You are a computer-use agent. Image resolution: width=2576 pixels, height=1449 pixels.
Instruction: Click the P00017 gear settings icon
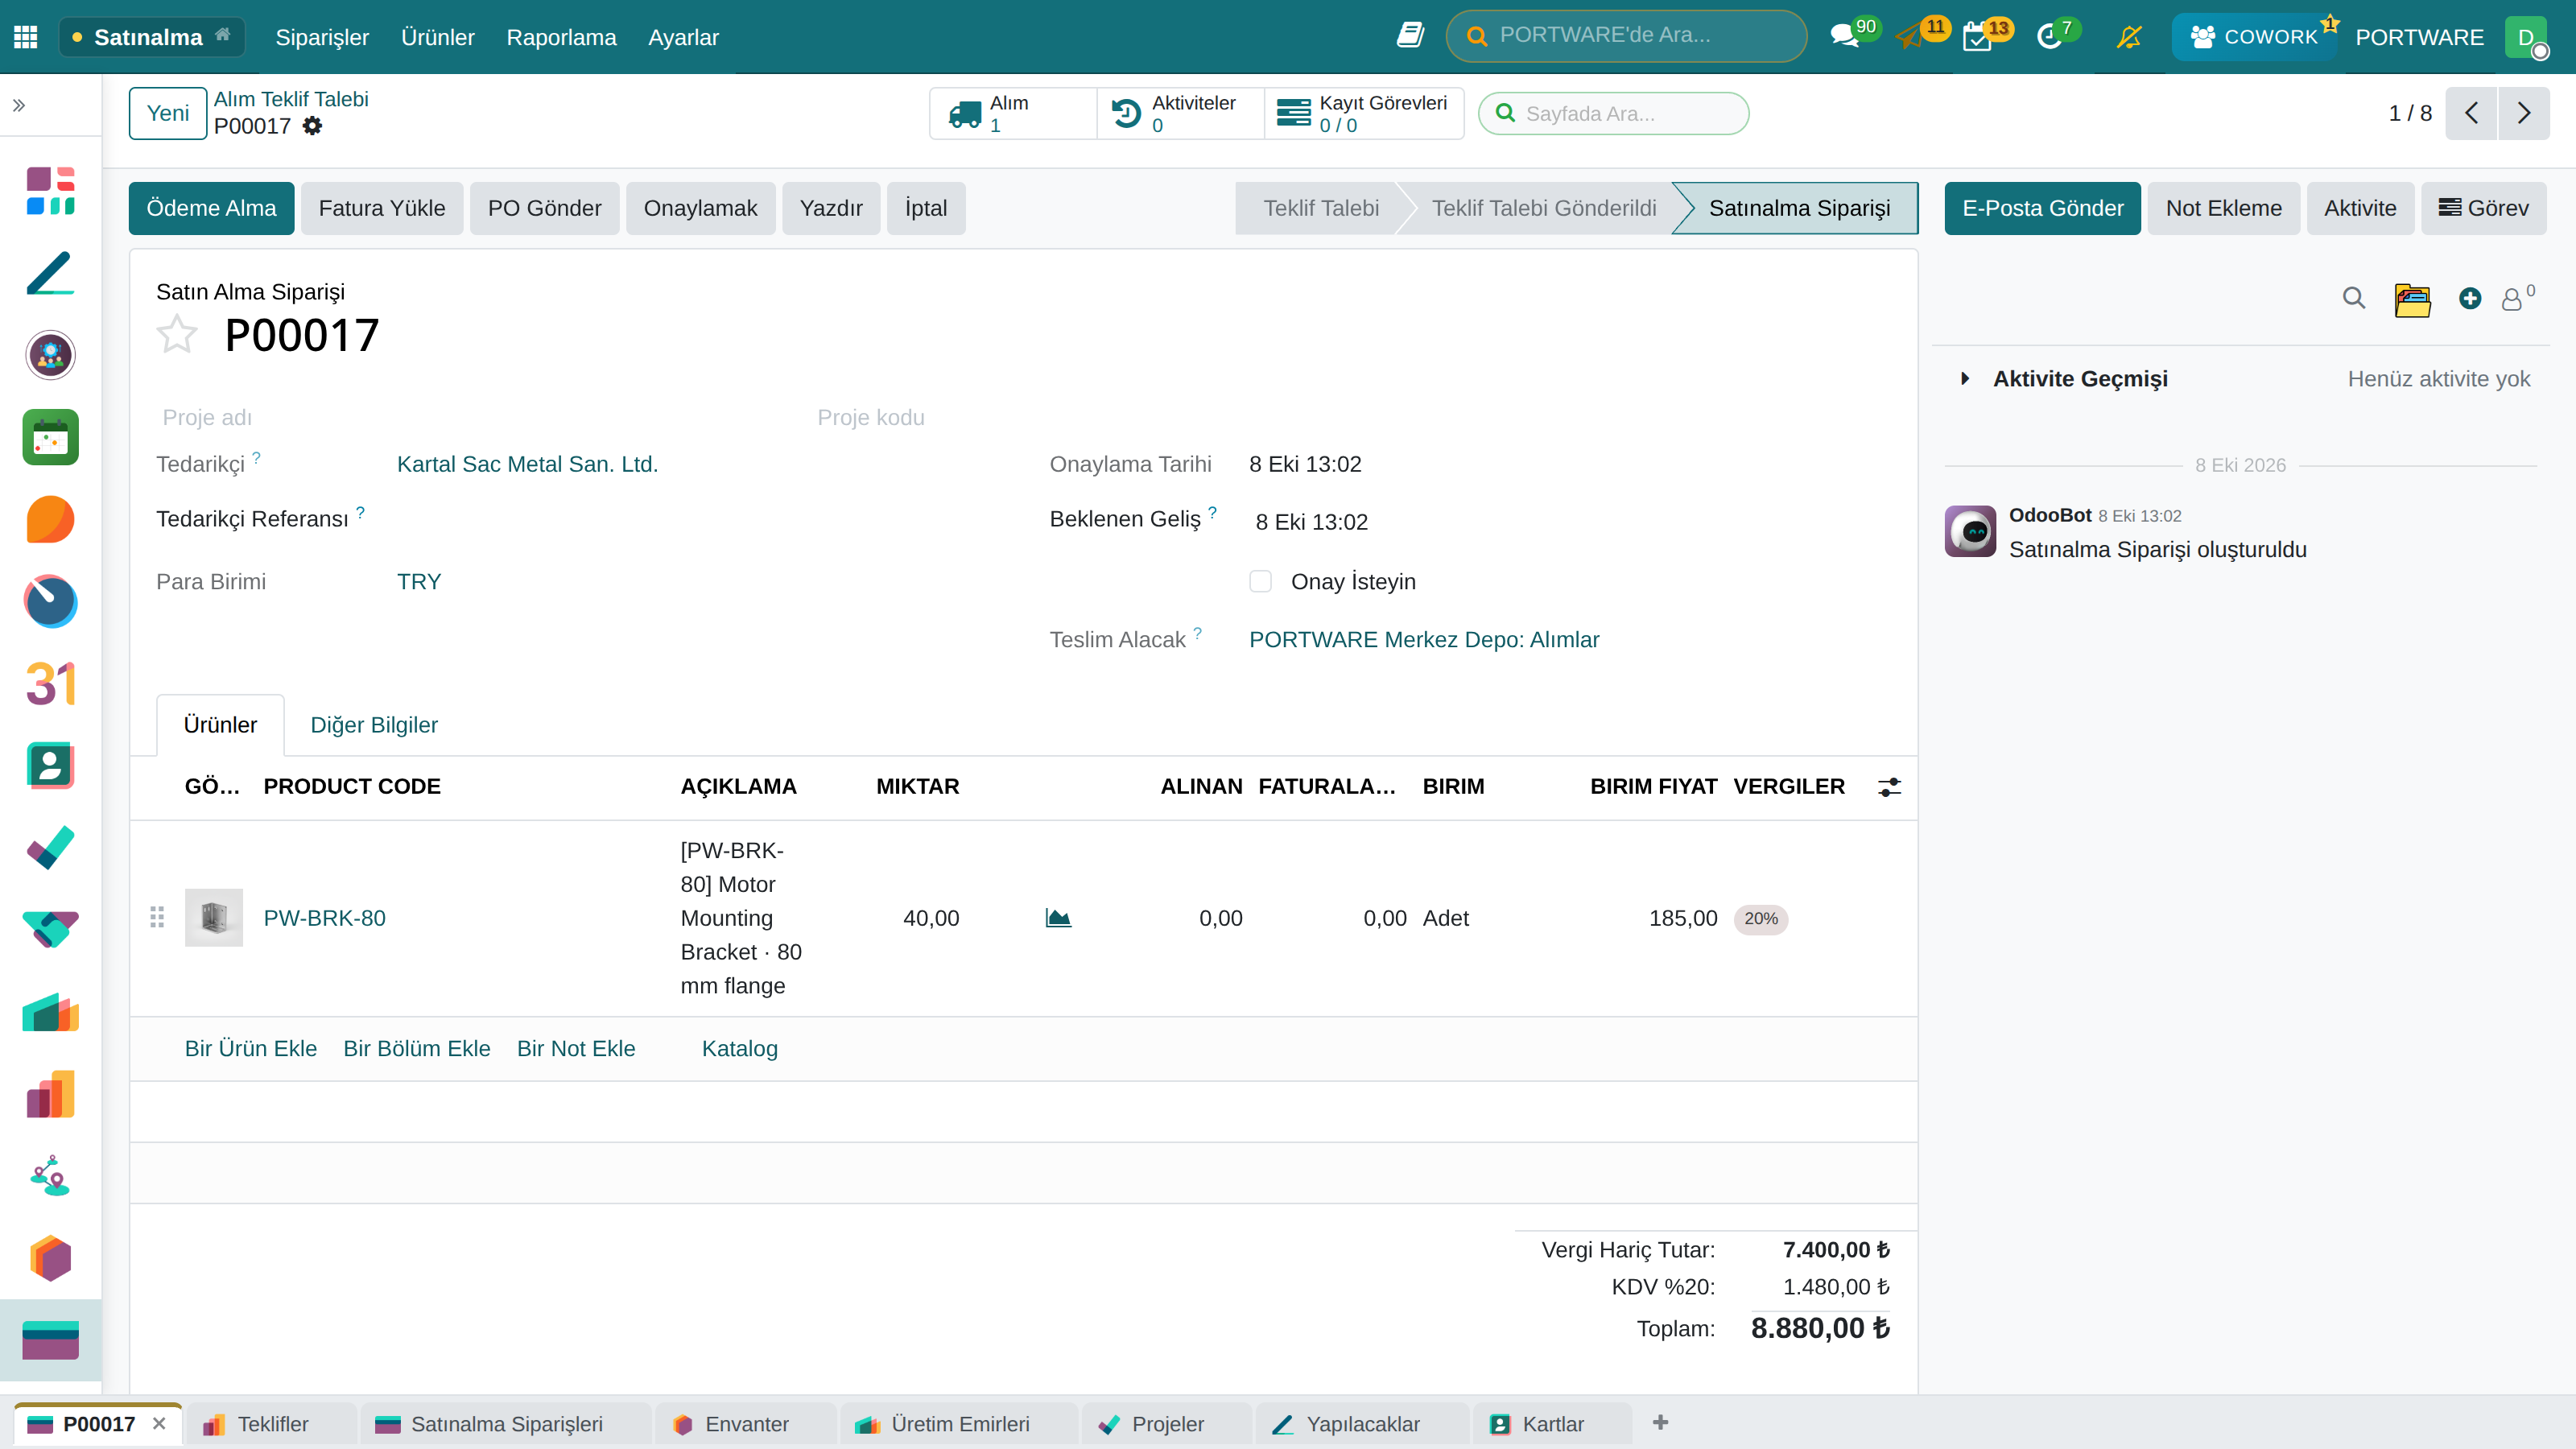point(313,126)
